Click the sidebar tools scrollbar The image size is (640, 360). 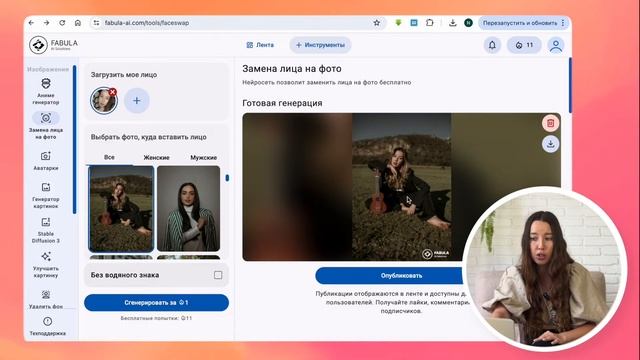tap(75, 140)
